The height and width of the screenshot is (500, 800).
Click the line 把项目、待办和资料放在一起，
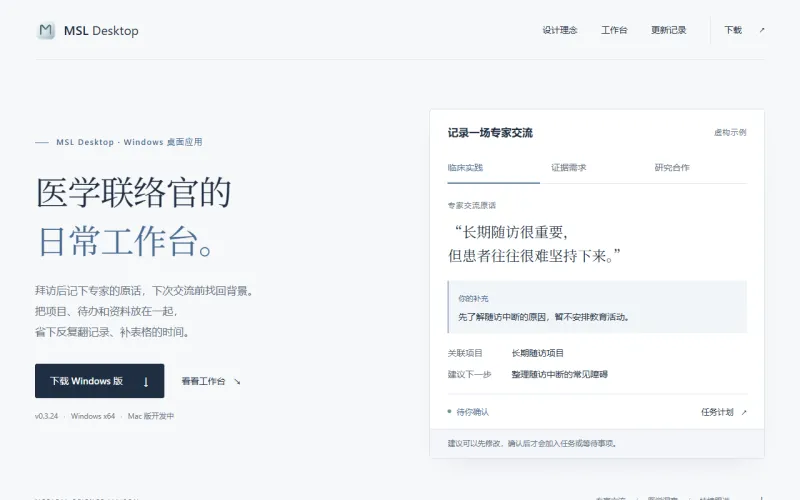[x=106, y=311]
